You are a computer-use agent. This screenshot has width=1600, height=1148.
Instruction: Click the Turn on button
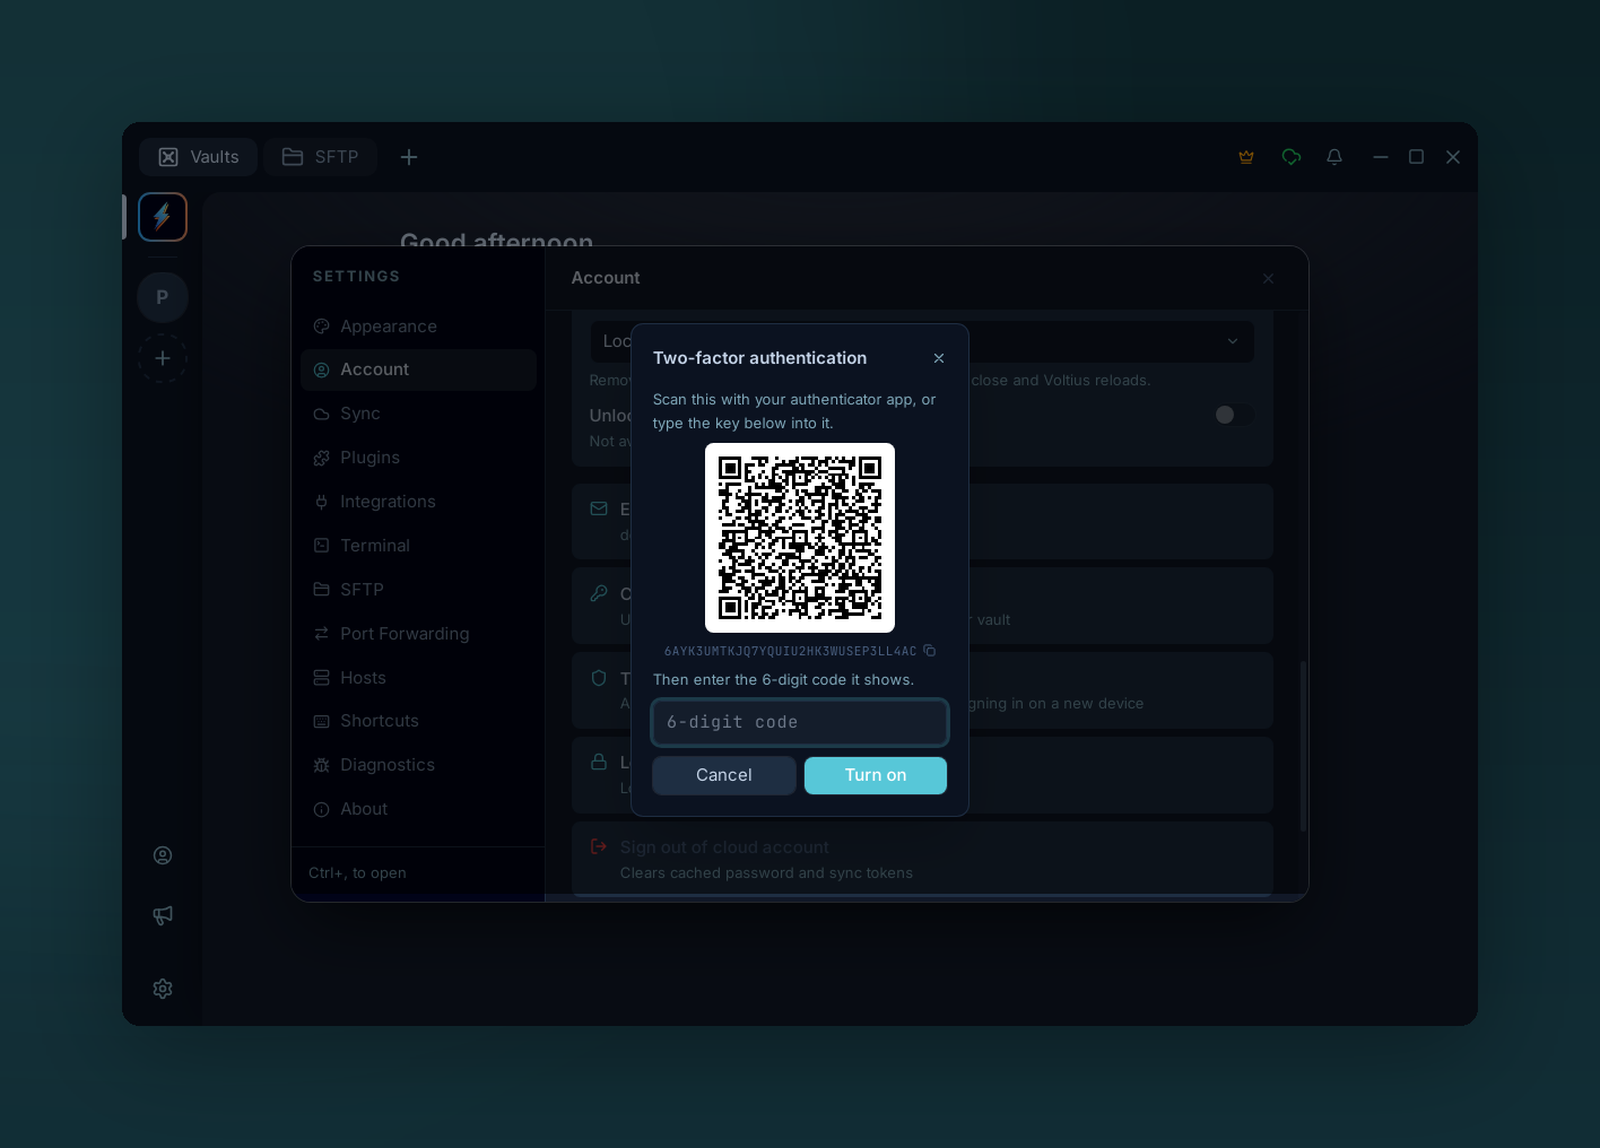coord(875,775)
